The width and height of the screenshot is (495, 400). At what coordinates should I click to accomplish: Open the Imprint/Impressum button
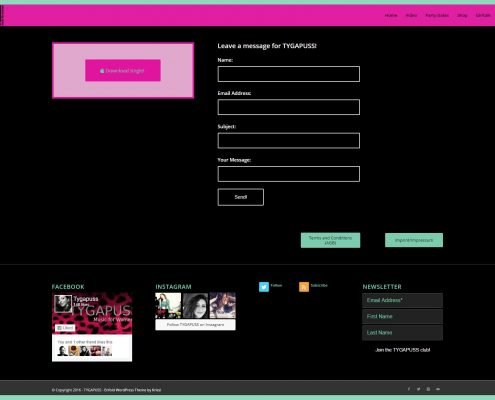(414, 240)
